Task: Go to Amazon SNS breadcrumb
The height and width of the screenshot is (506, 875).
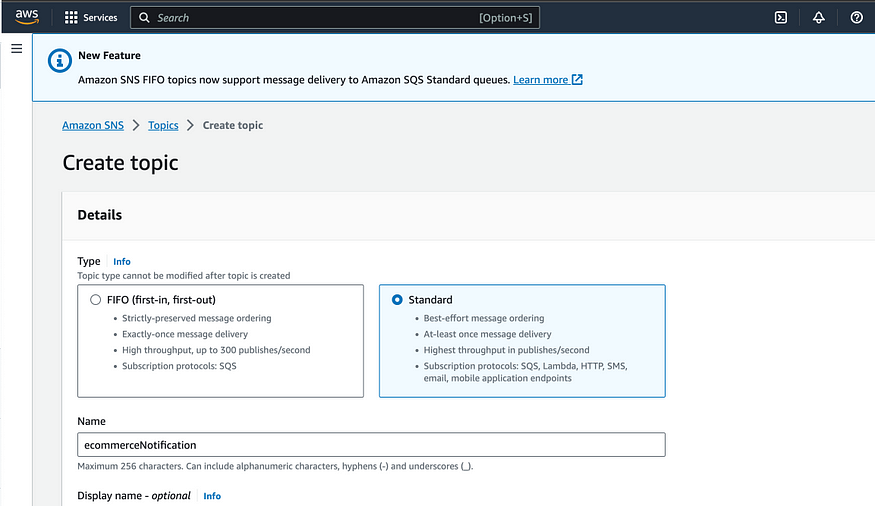Action: (x=94, y=125)
